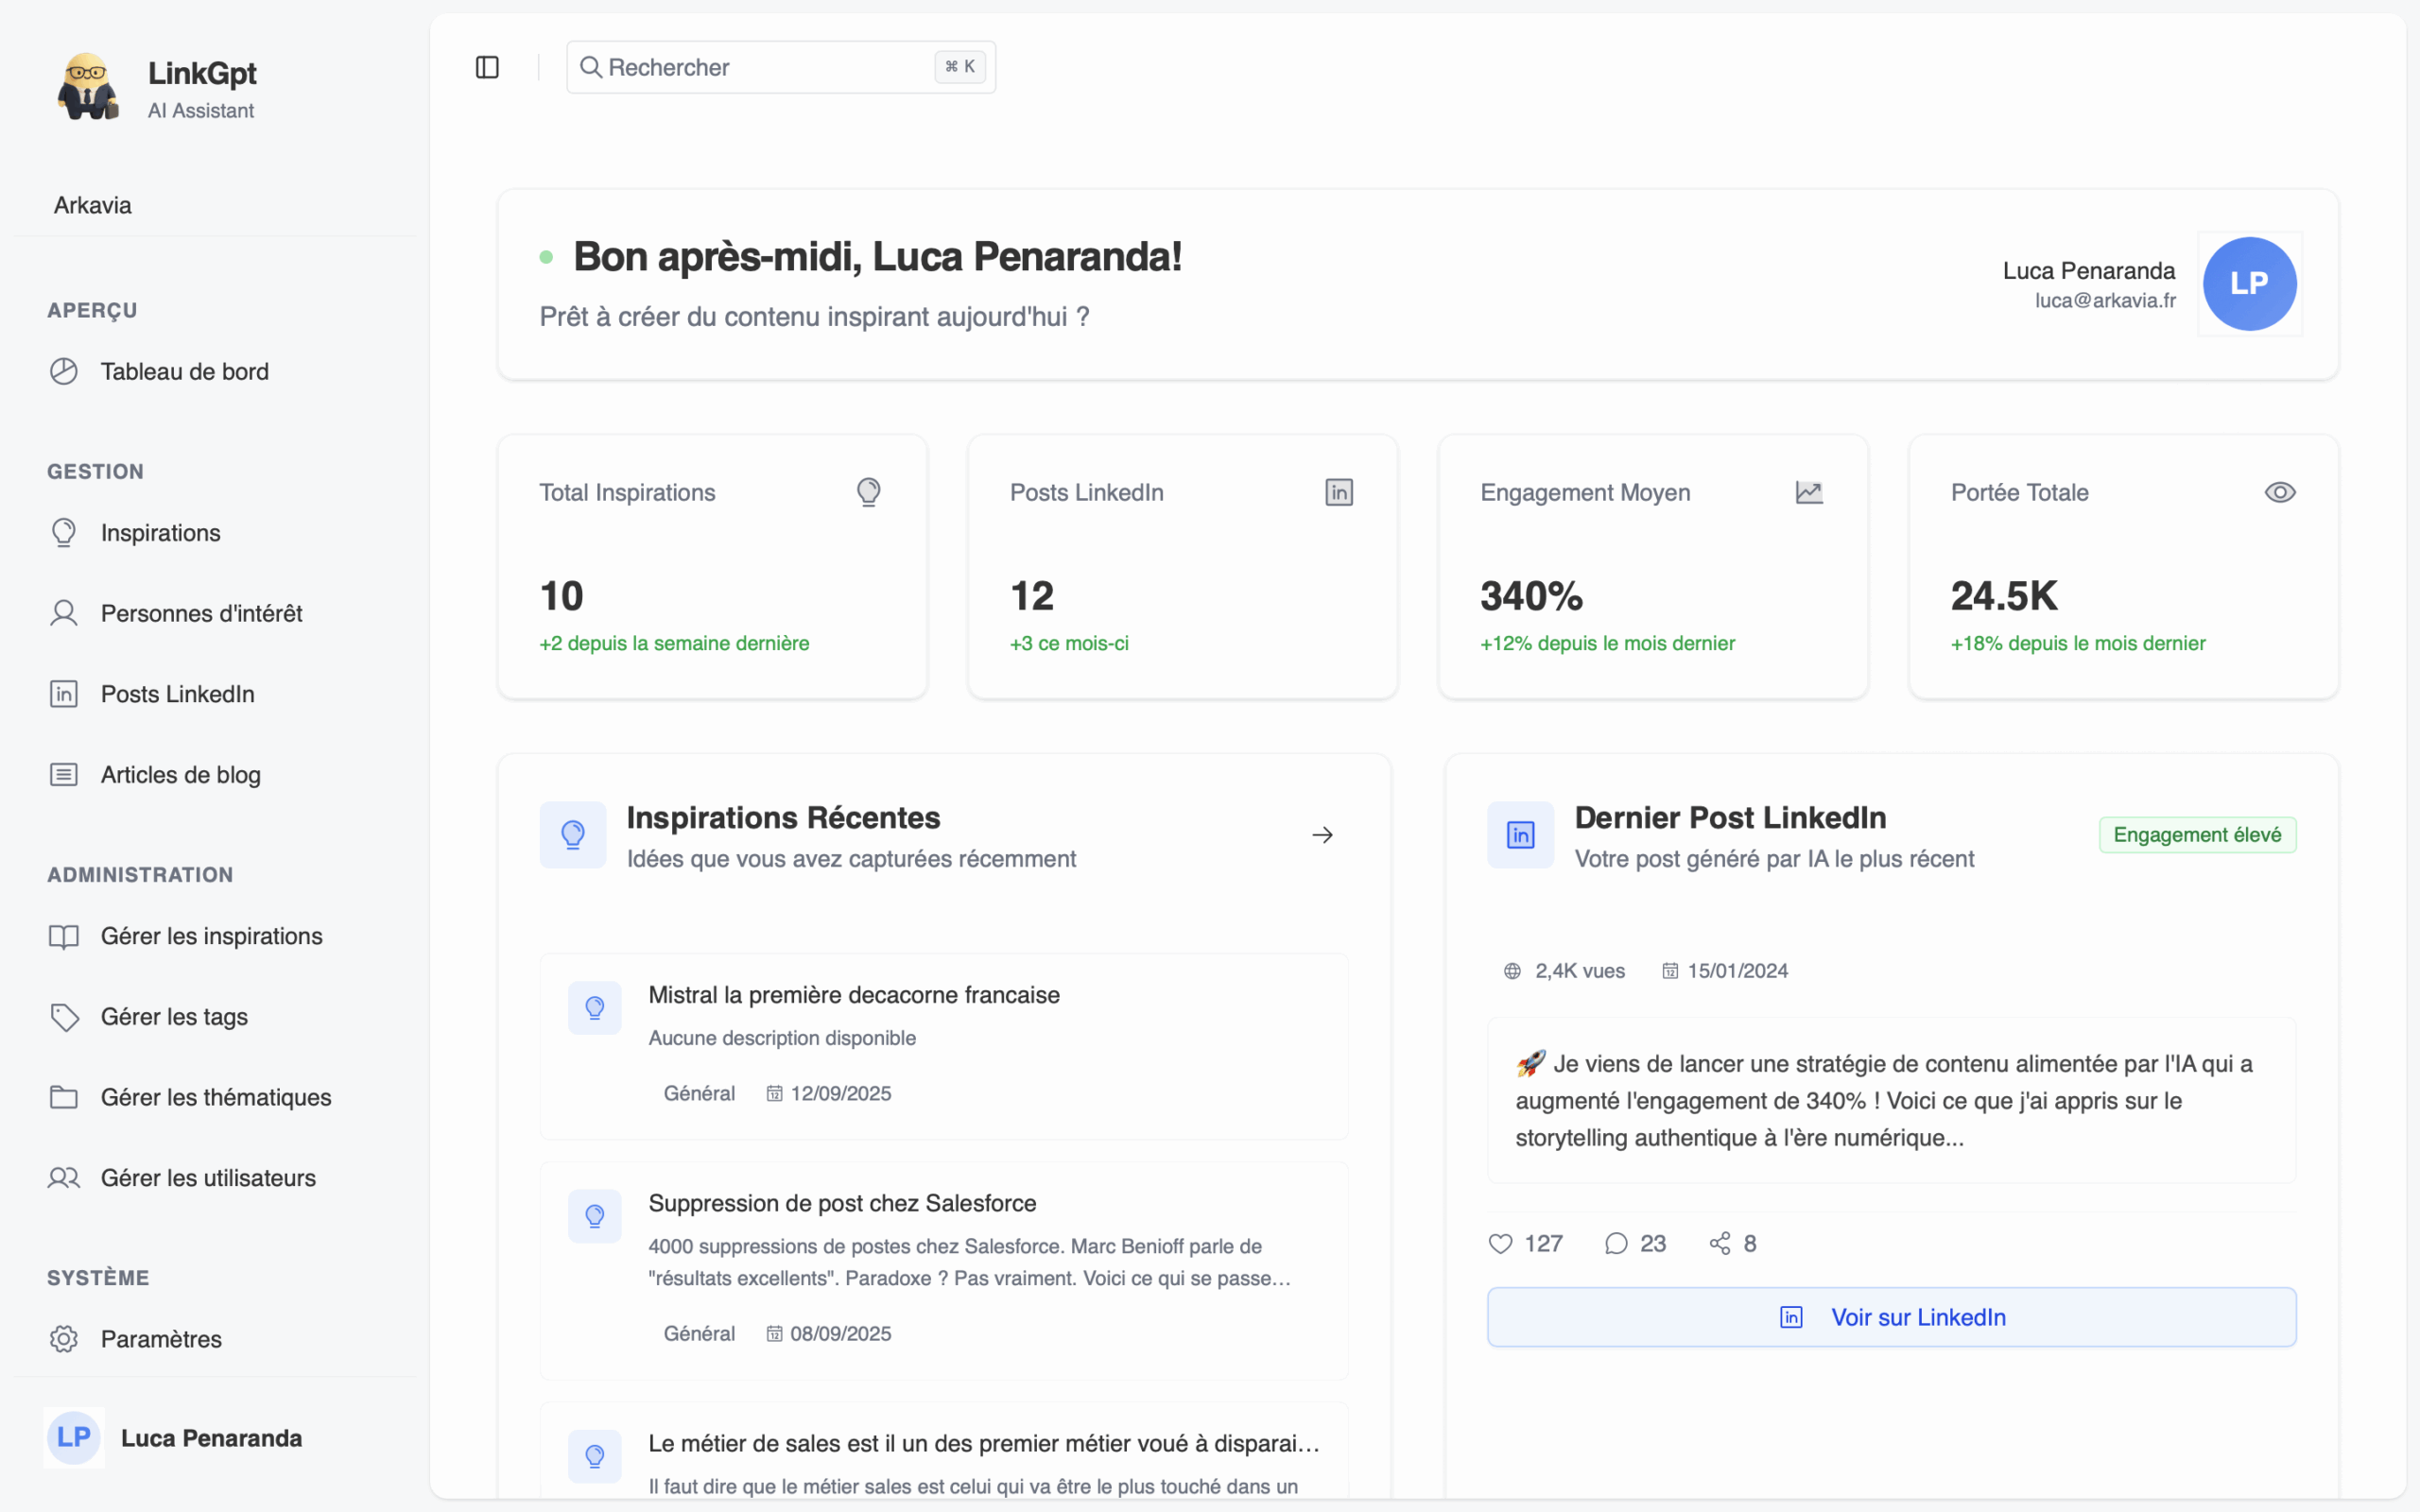This screenshot has width=2420, height=1512.
Task: Open Tableau de bord in sidebar
Action: click(184, 372)
